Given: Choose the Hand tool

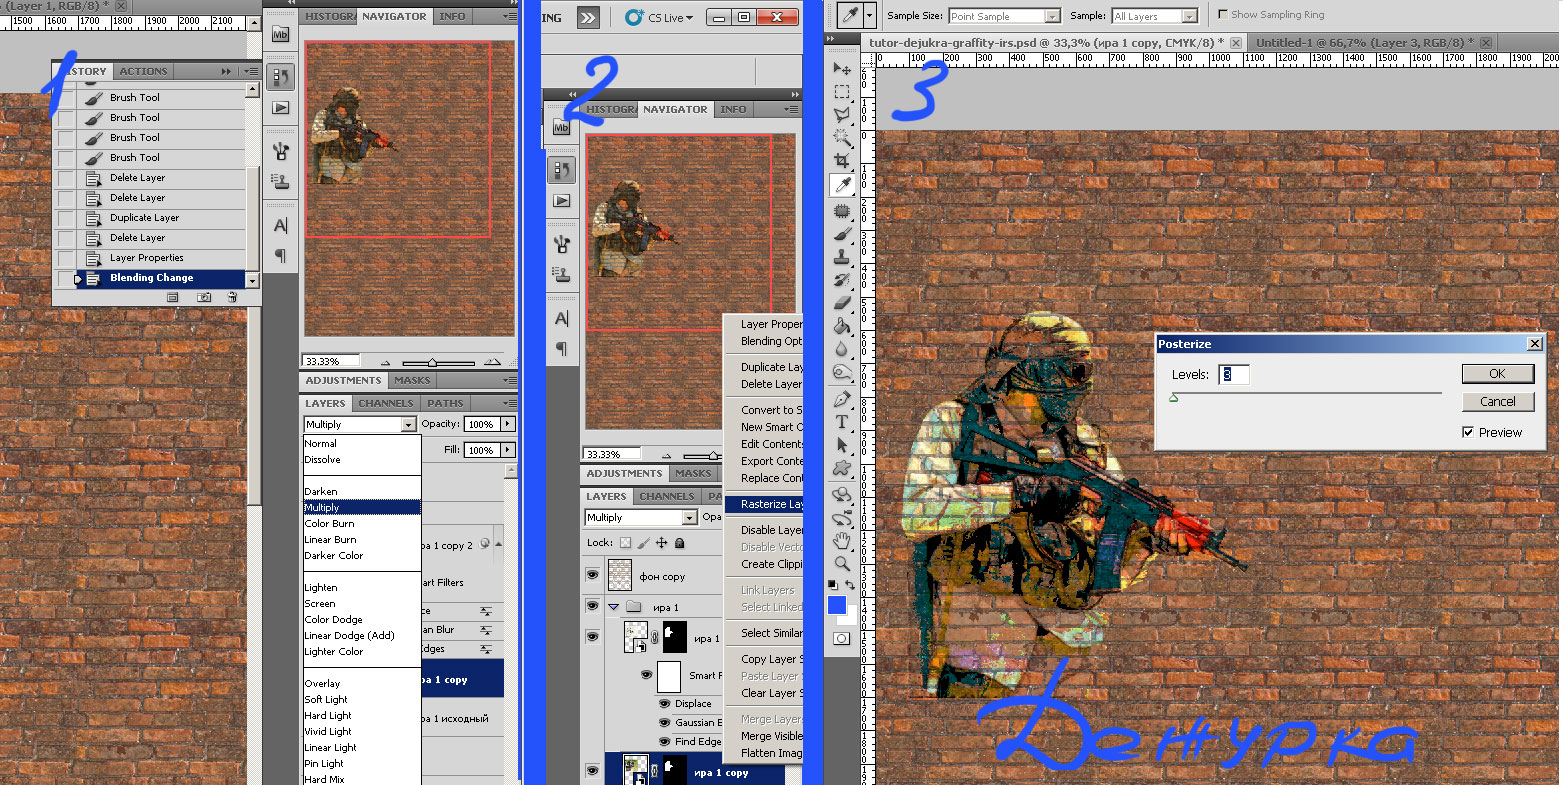Looking at the screenshot, I should coord(842,541).
